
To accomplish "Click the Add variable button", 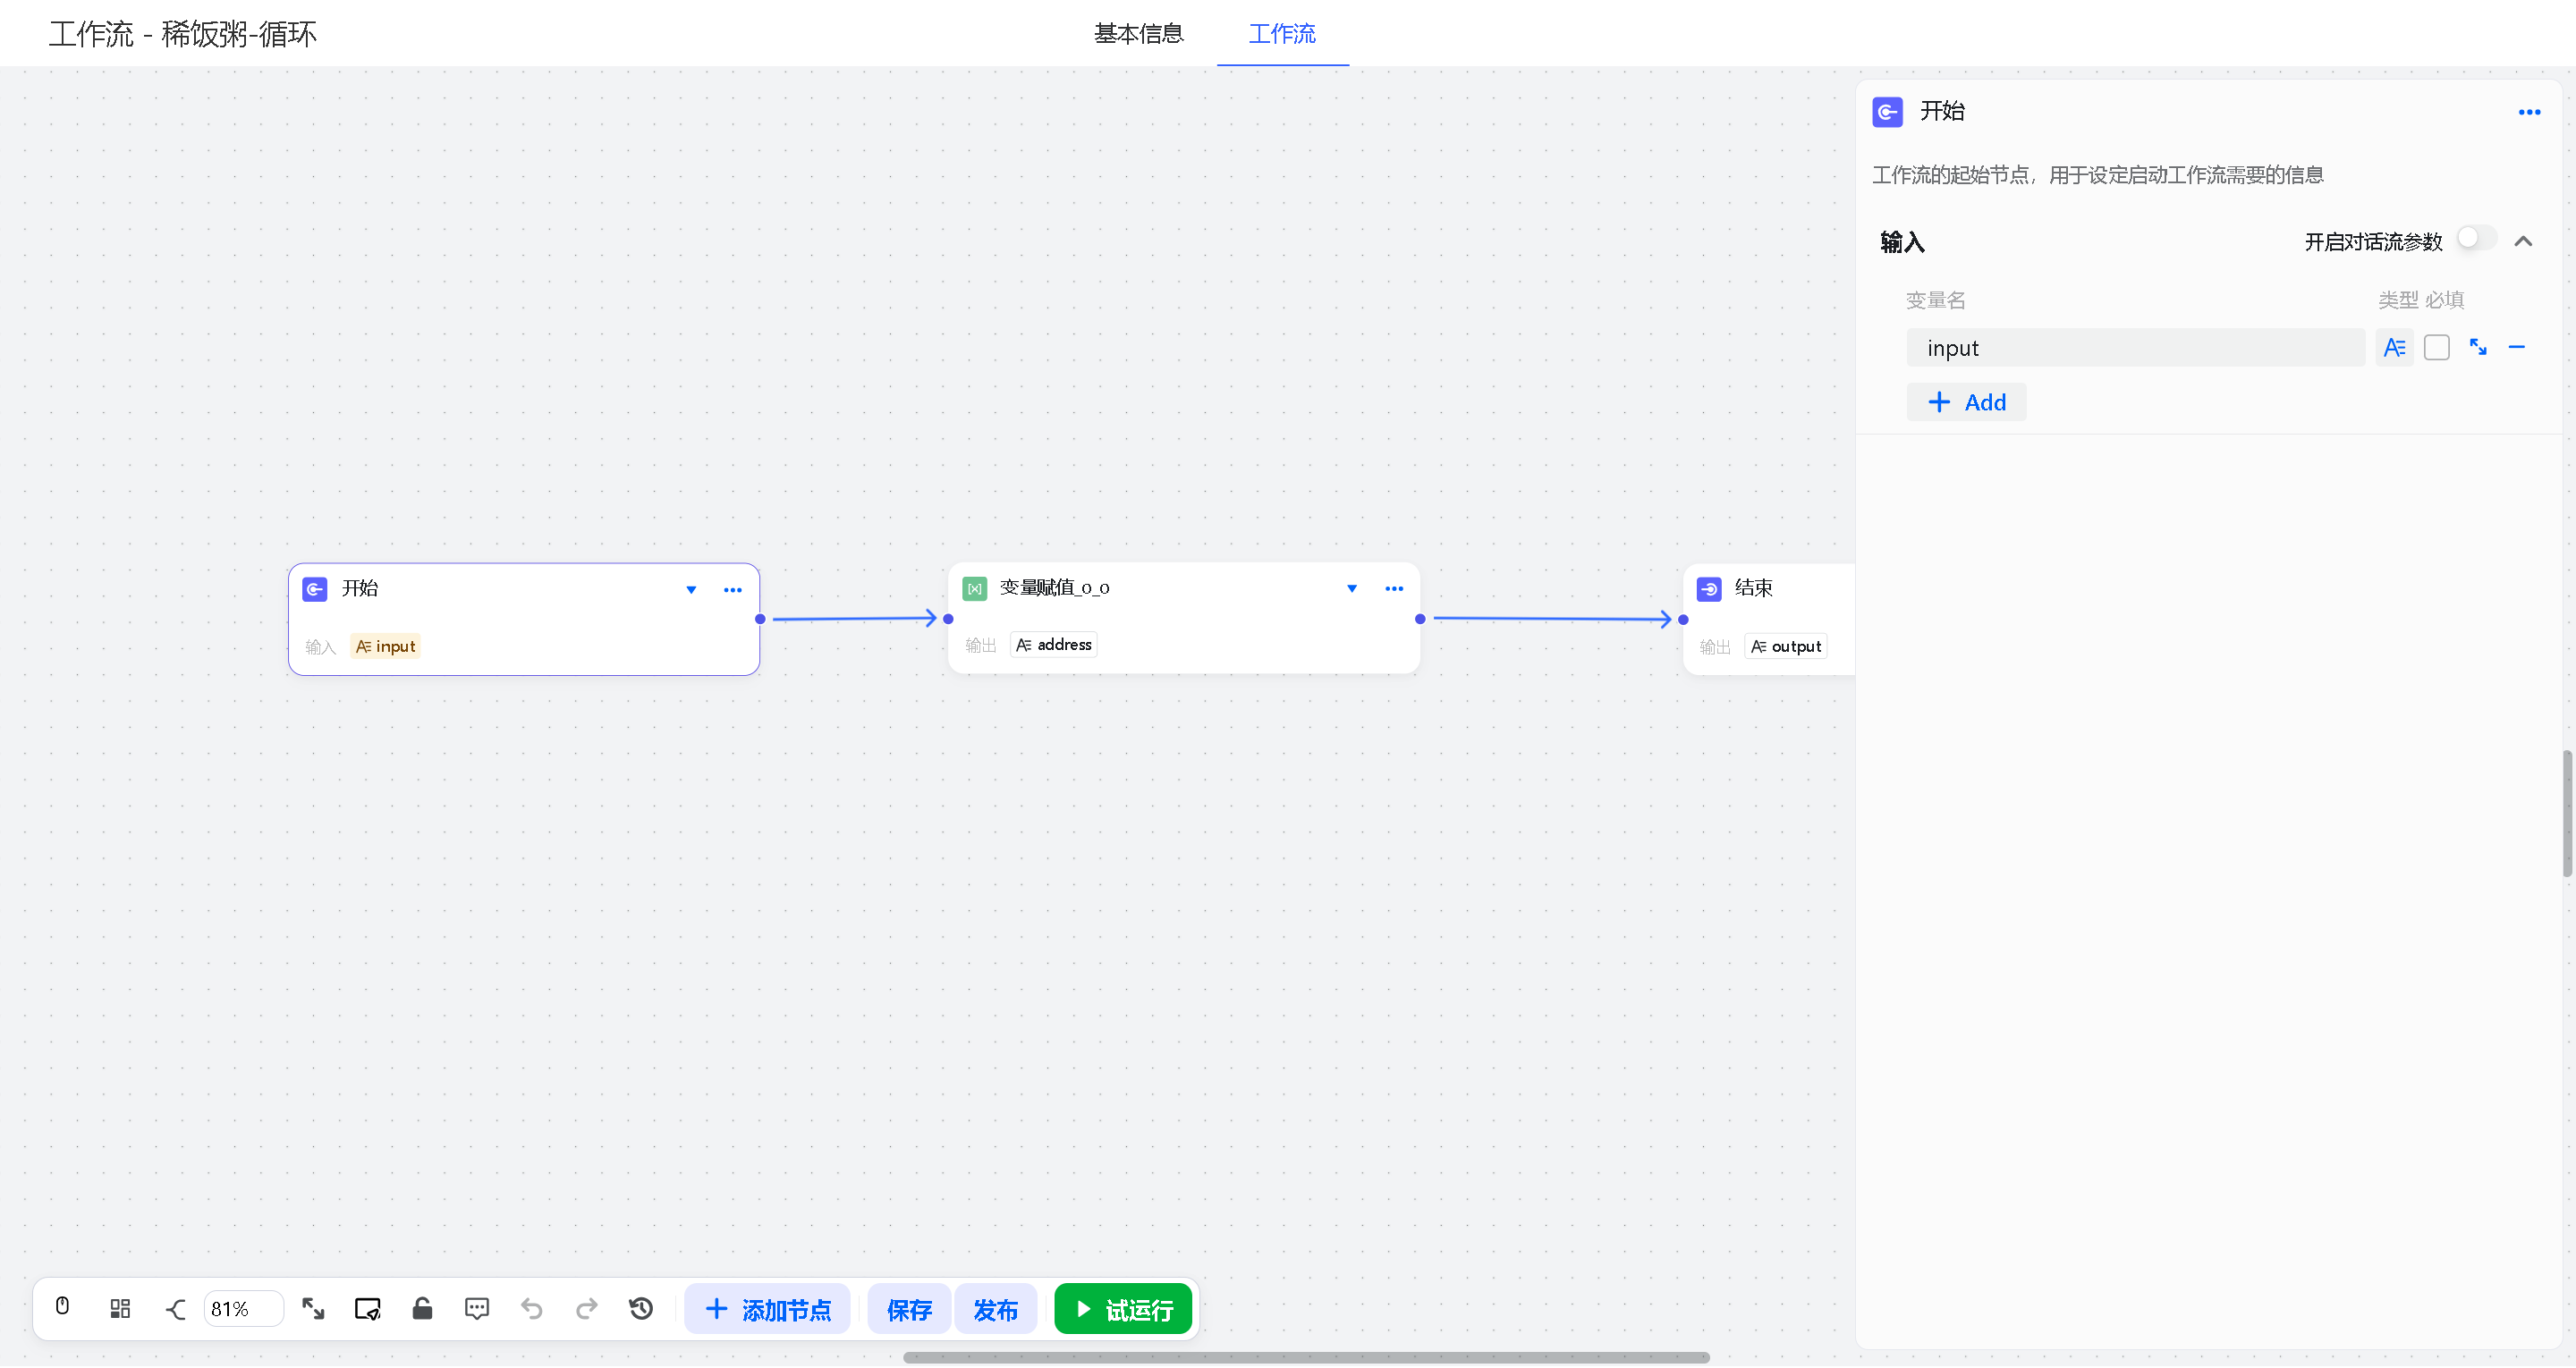I will [1966, 402].
